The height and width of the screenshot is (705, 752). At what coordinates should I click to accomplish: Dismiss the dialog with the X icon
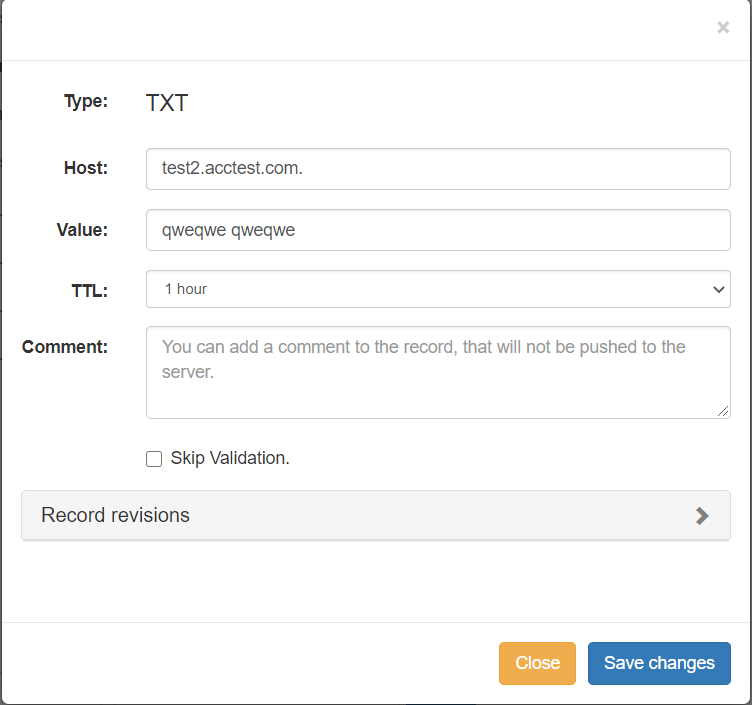pos(723,28)
